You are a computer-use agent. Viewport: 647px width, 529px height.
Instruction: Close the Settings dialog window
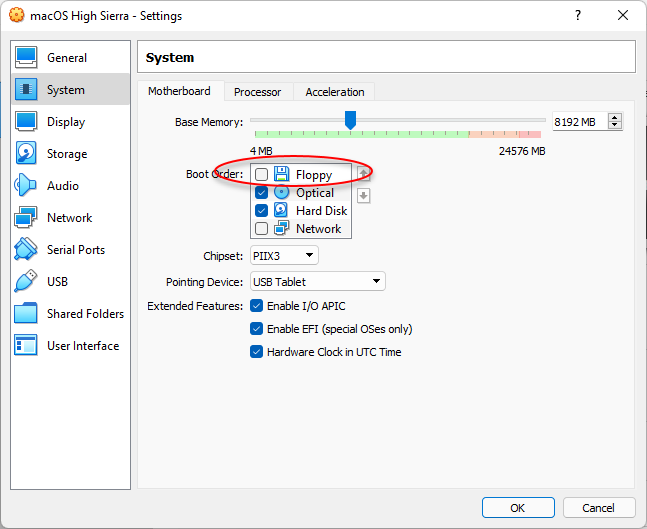coord(623,15)
